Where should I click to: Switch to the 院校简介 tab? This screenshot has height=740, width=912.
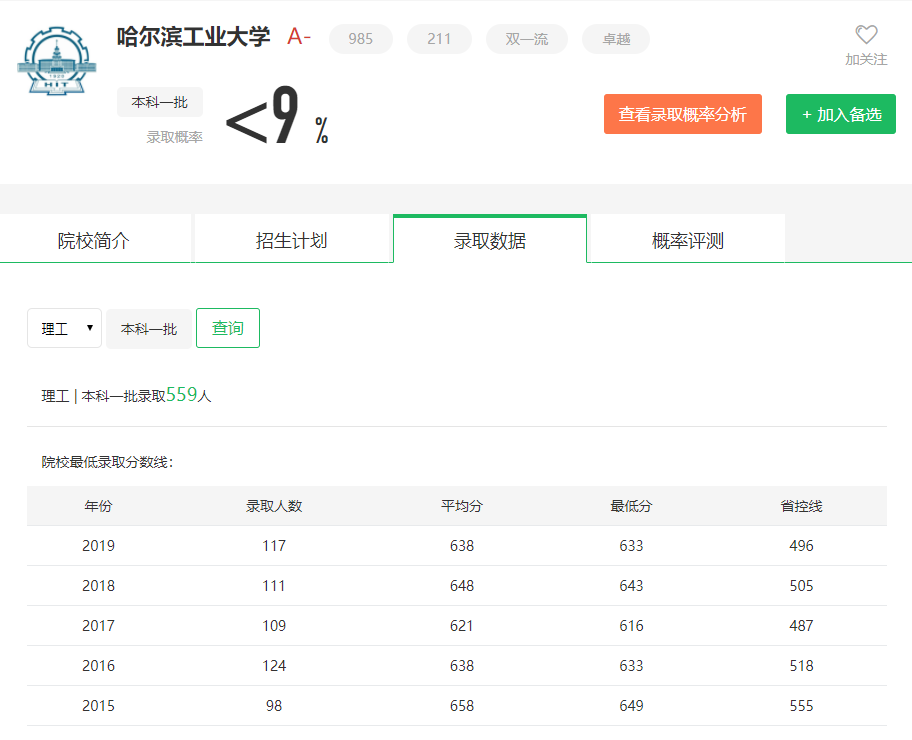tap(95, 240)
